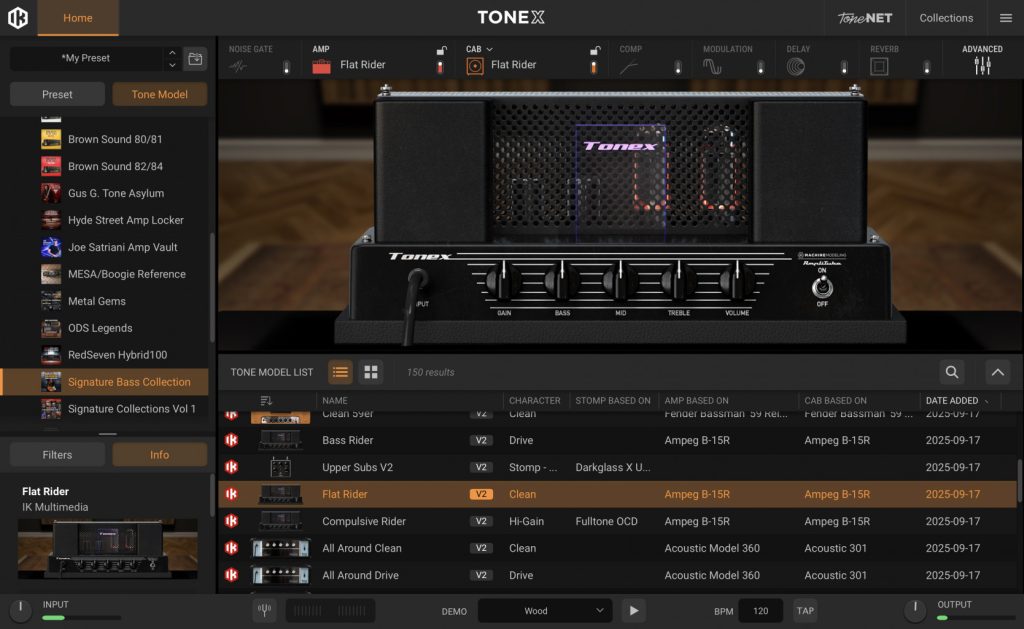The image size is (1024, 629).
Task: Toggle Compressor power switch
Action: [x=678, y=67]
